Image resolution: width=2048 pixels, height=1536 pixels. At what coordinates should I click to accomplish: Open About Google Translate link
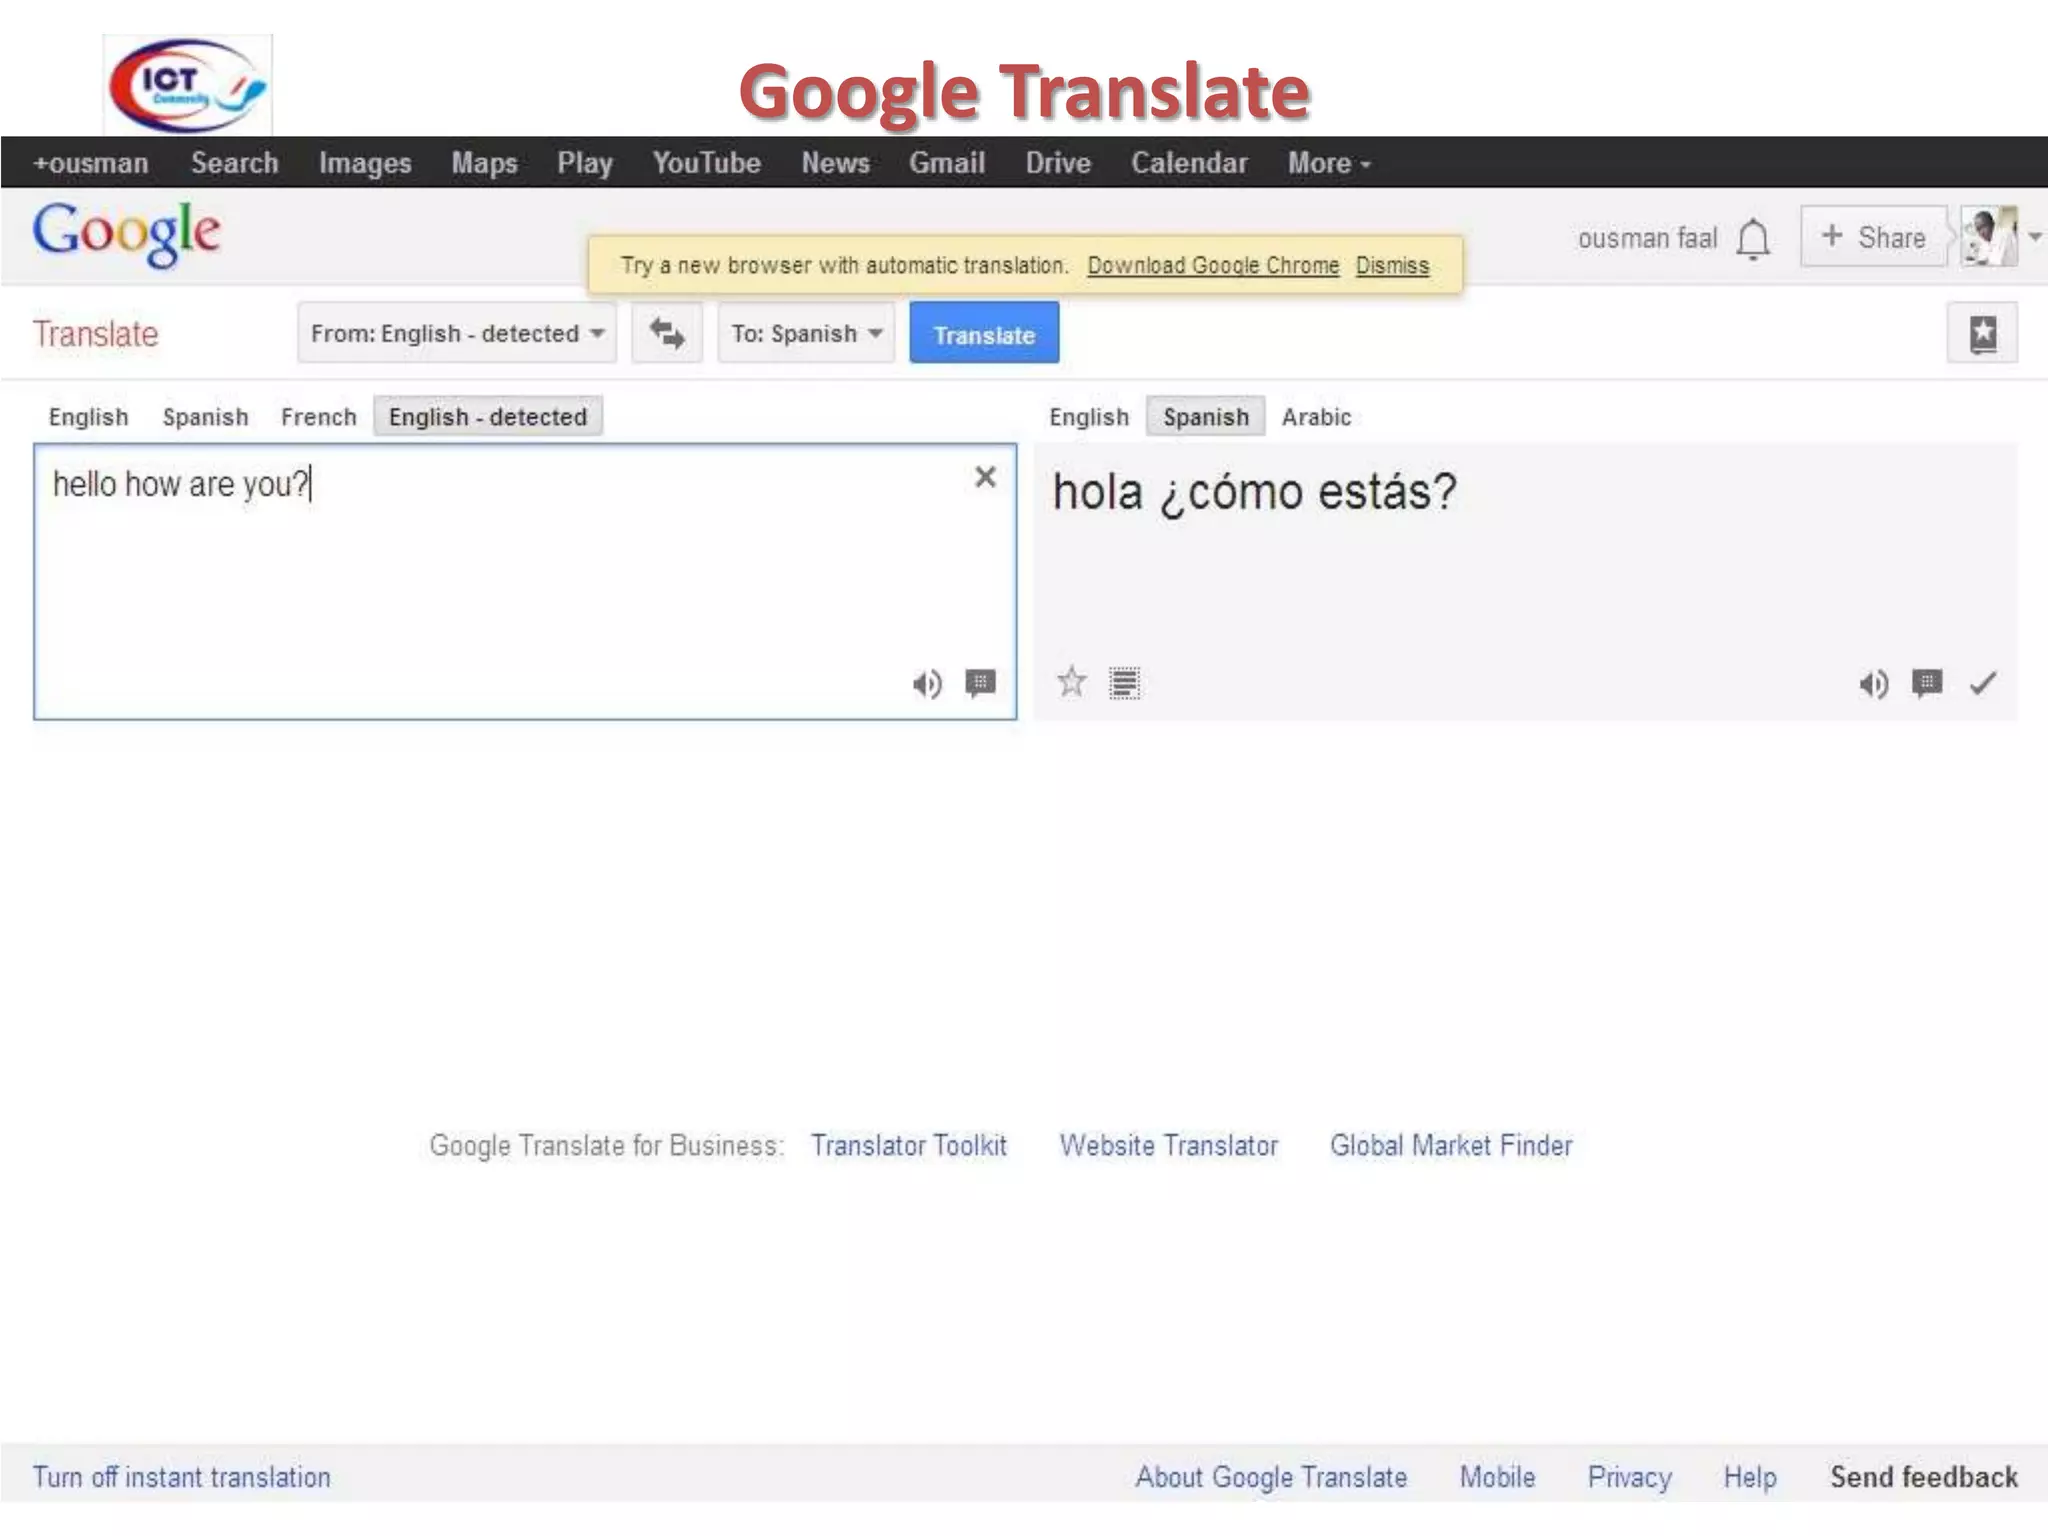[x=1271, y=1478]
